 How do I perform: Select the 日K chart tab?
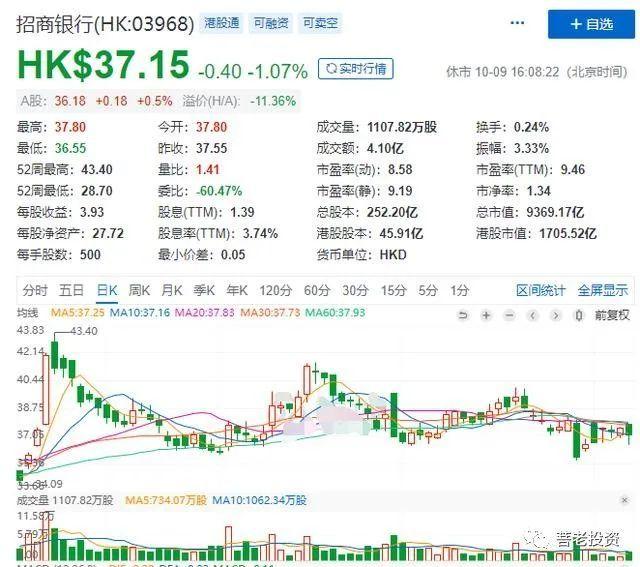[x=107, y=291]
